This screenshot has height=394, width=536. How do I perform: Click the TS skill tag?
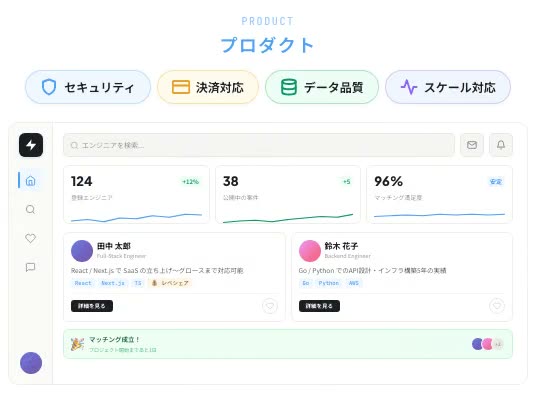[138, 283]
